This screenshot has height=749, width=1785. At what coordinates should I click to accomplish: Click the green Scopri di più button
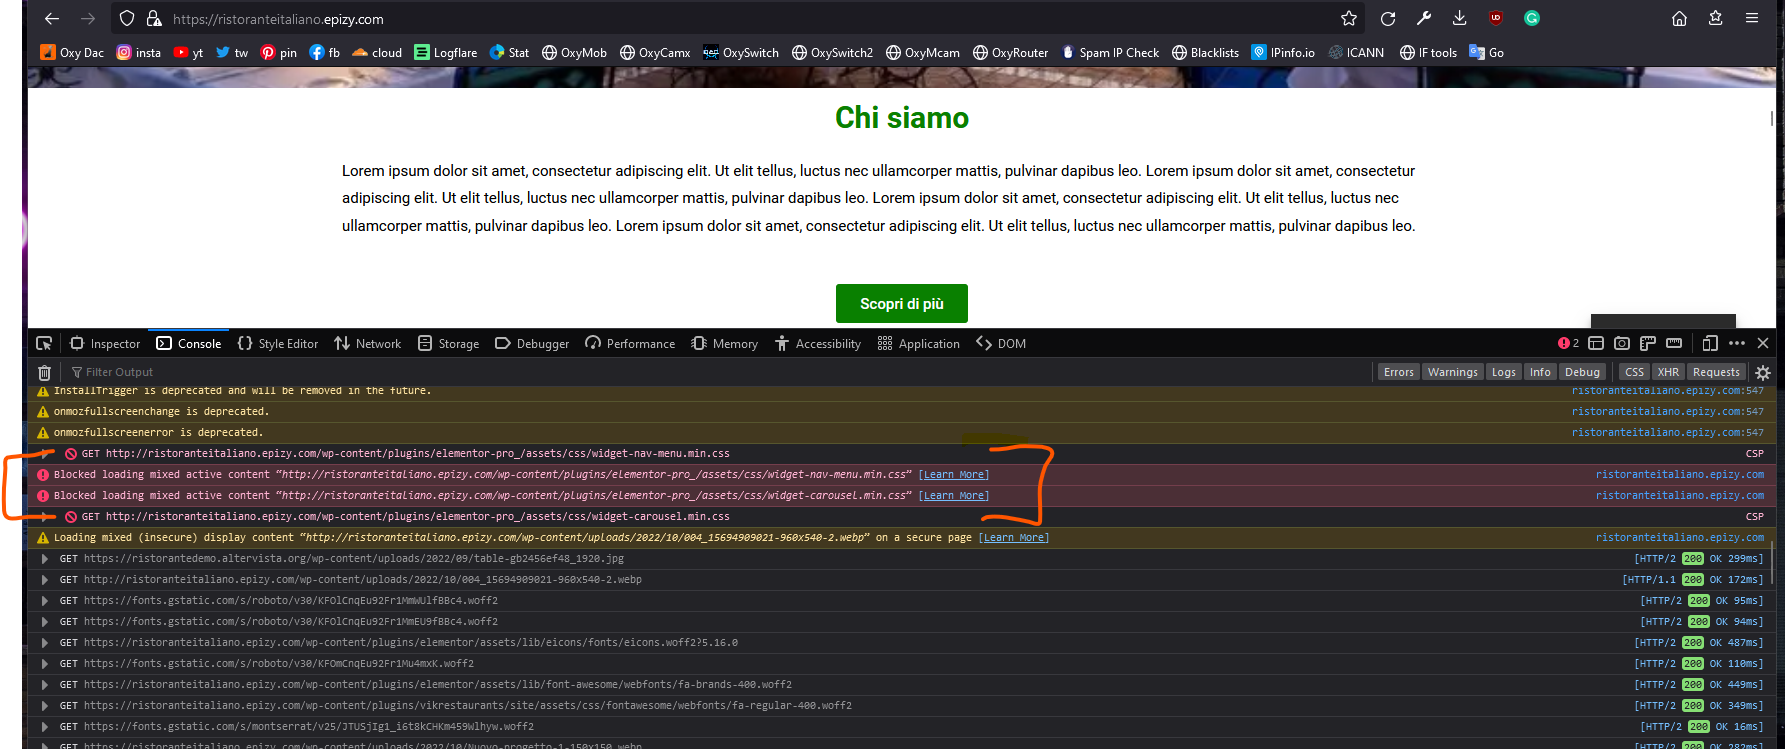[901, 304]
